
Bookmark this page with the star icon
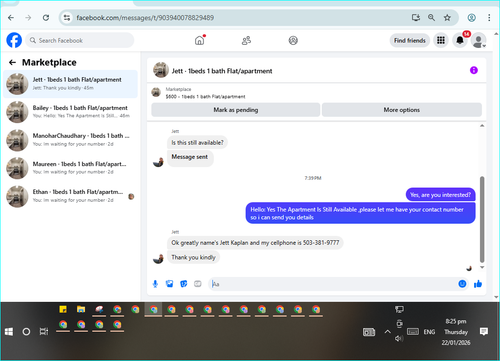(447, 18)
